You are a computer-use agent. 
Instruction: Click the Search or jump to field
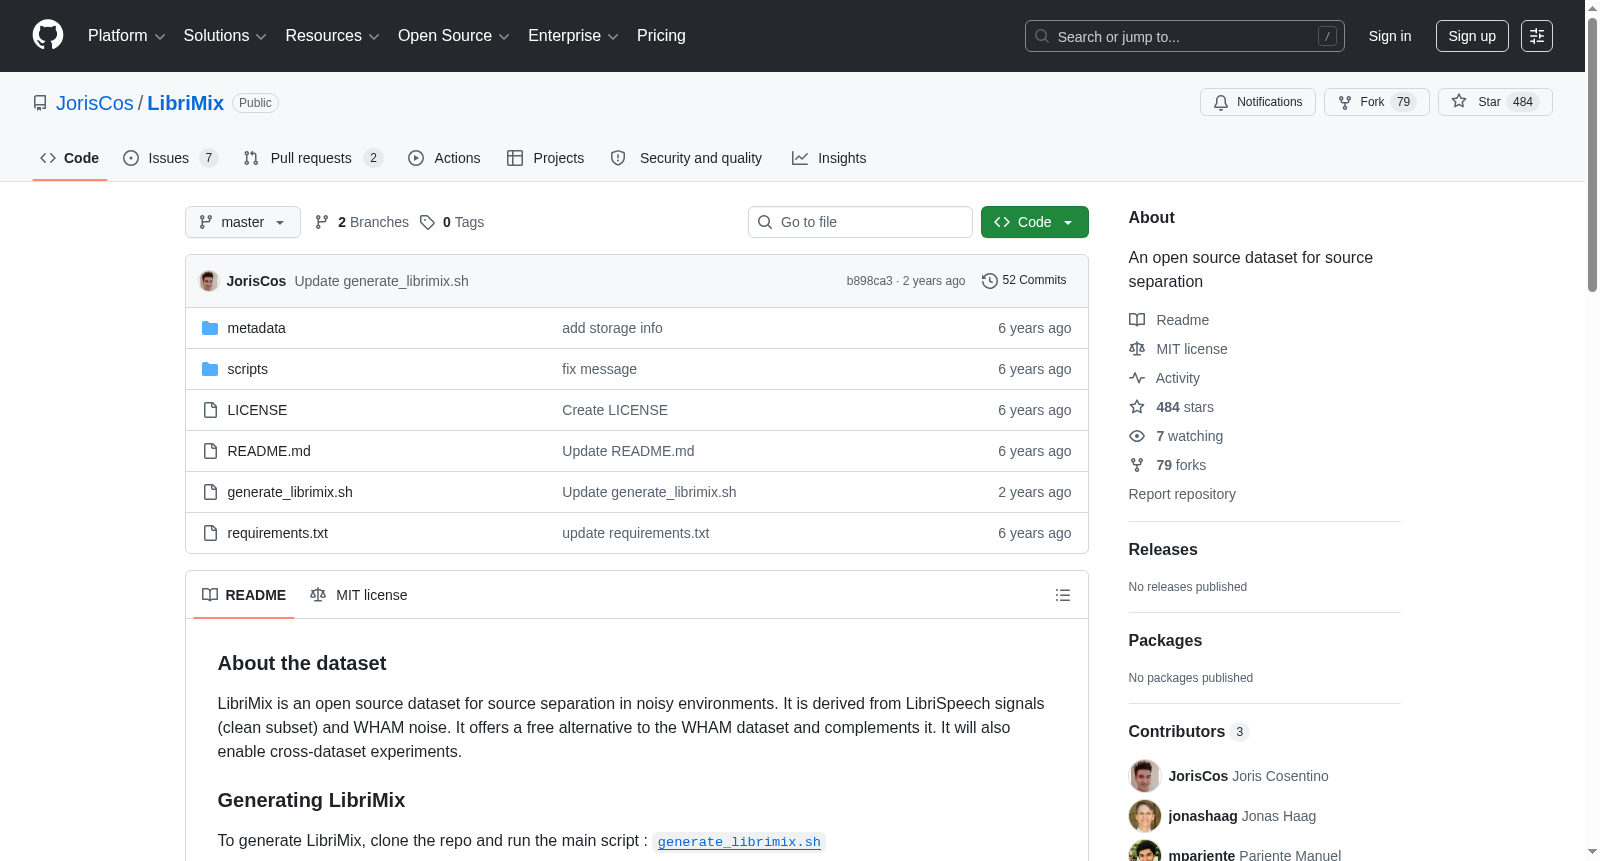(x=1185, y=36)
